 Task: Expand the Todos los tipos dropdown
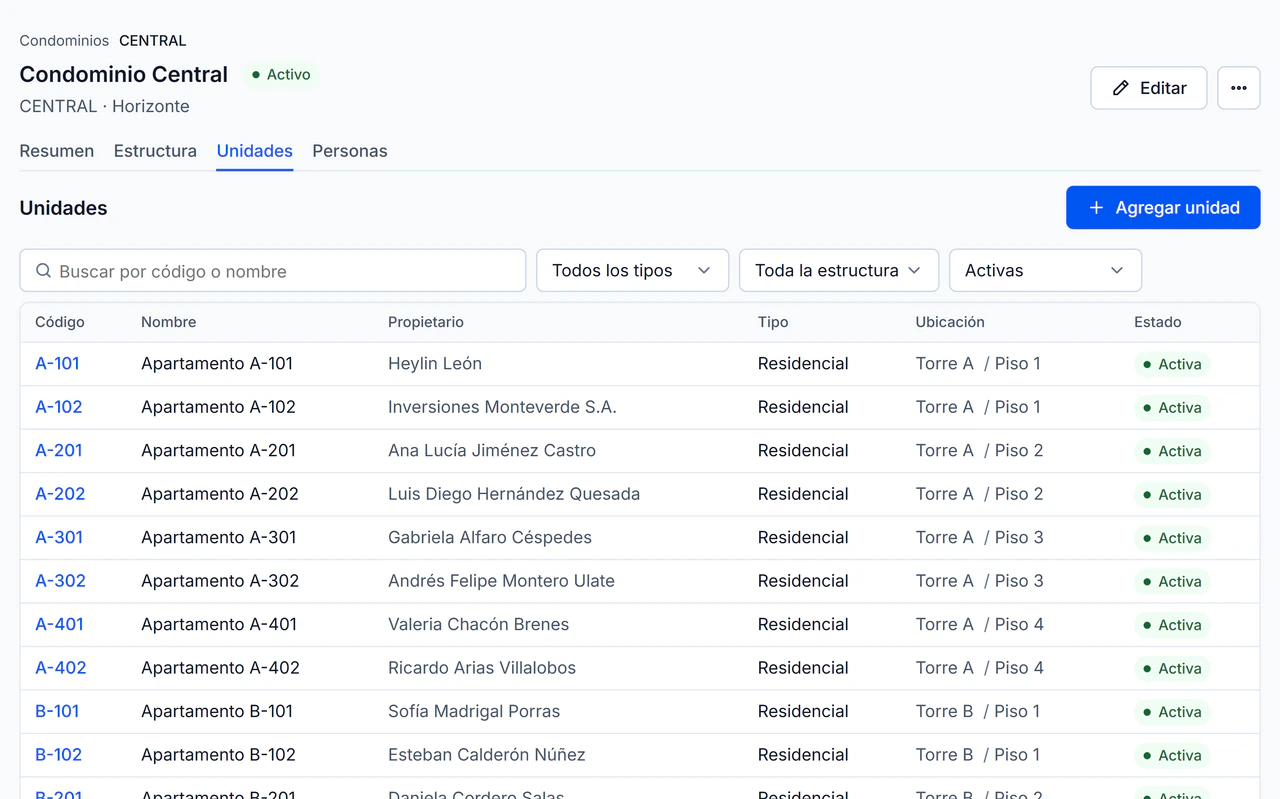coord(632,271)
